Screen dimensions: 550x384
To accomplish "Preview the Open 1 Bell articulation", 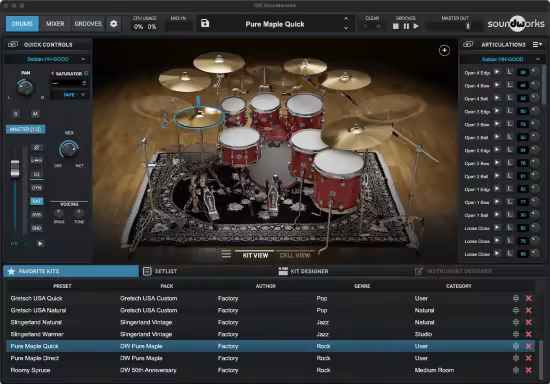I will pos(497,215).
